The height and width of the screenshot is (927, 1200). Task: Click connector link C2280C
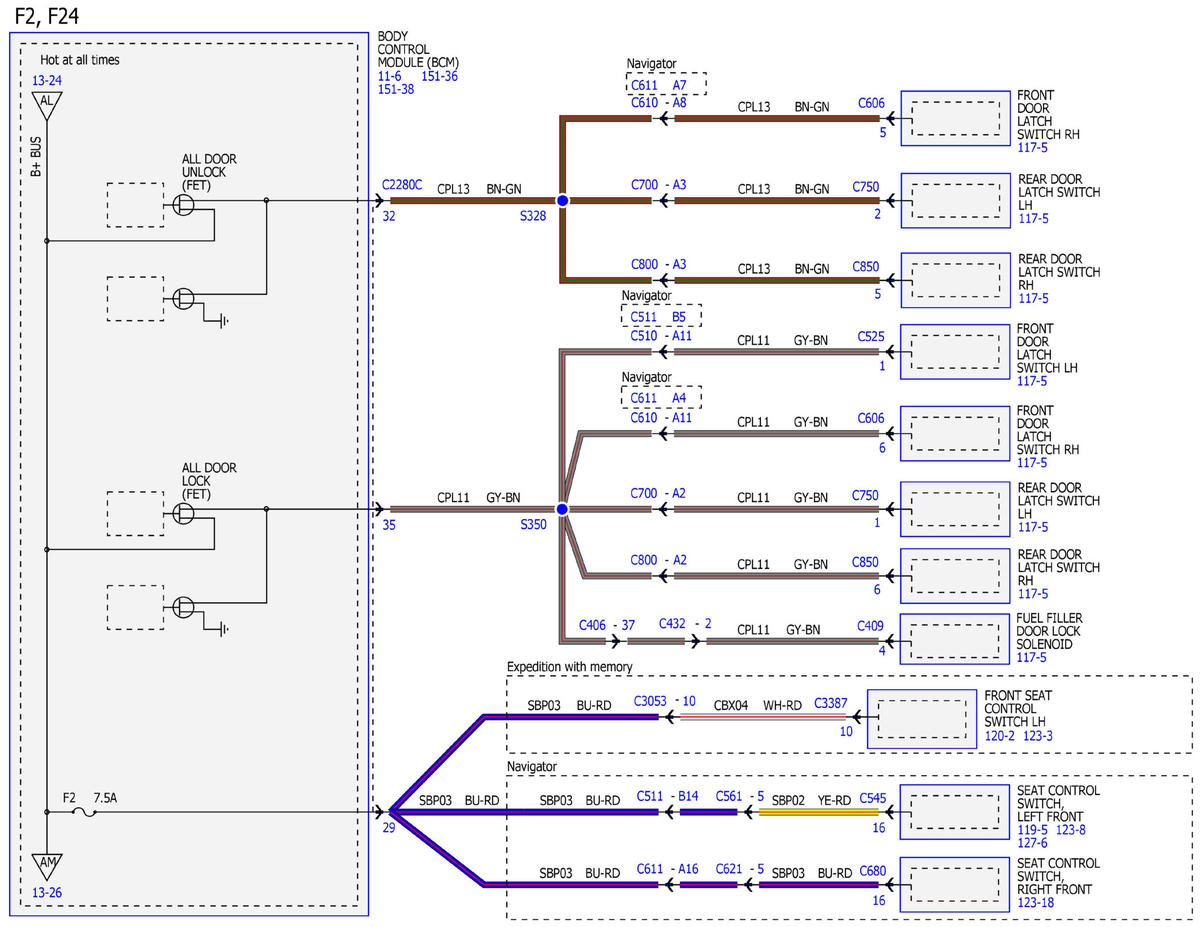click(402, 186)
